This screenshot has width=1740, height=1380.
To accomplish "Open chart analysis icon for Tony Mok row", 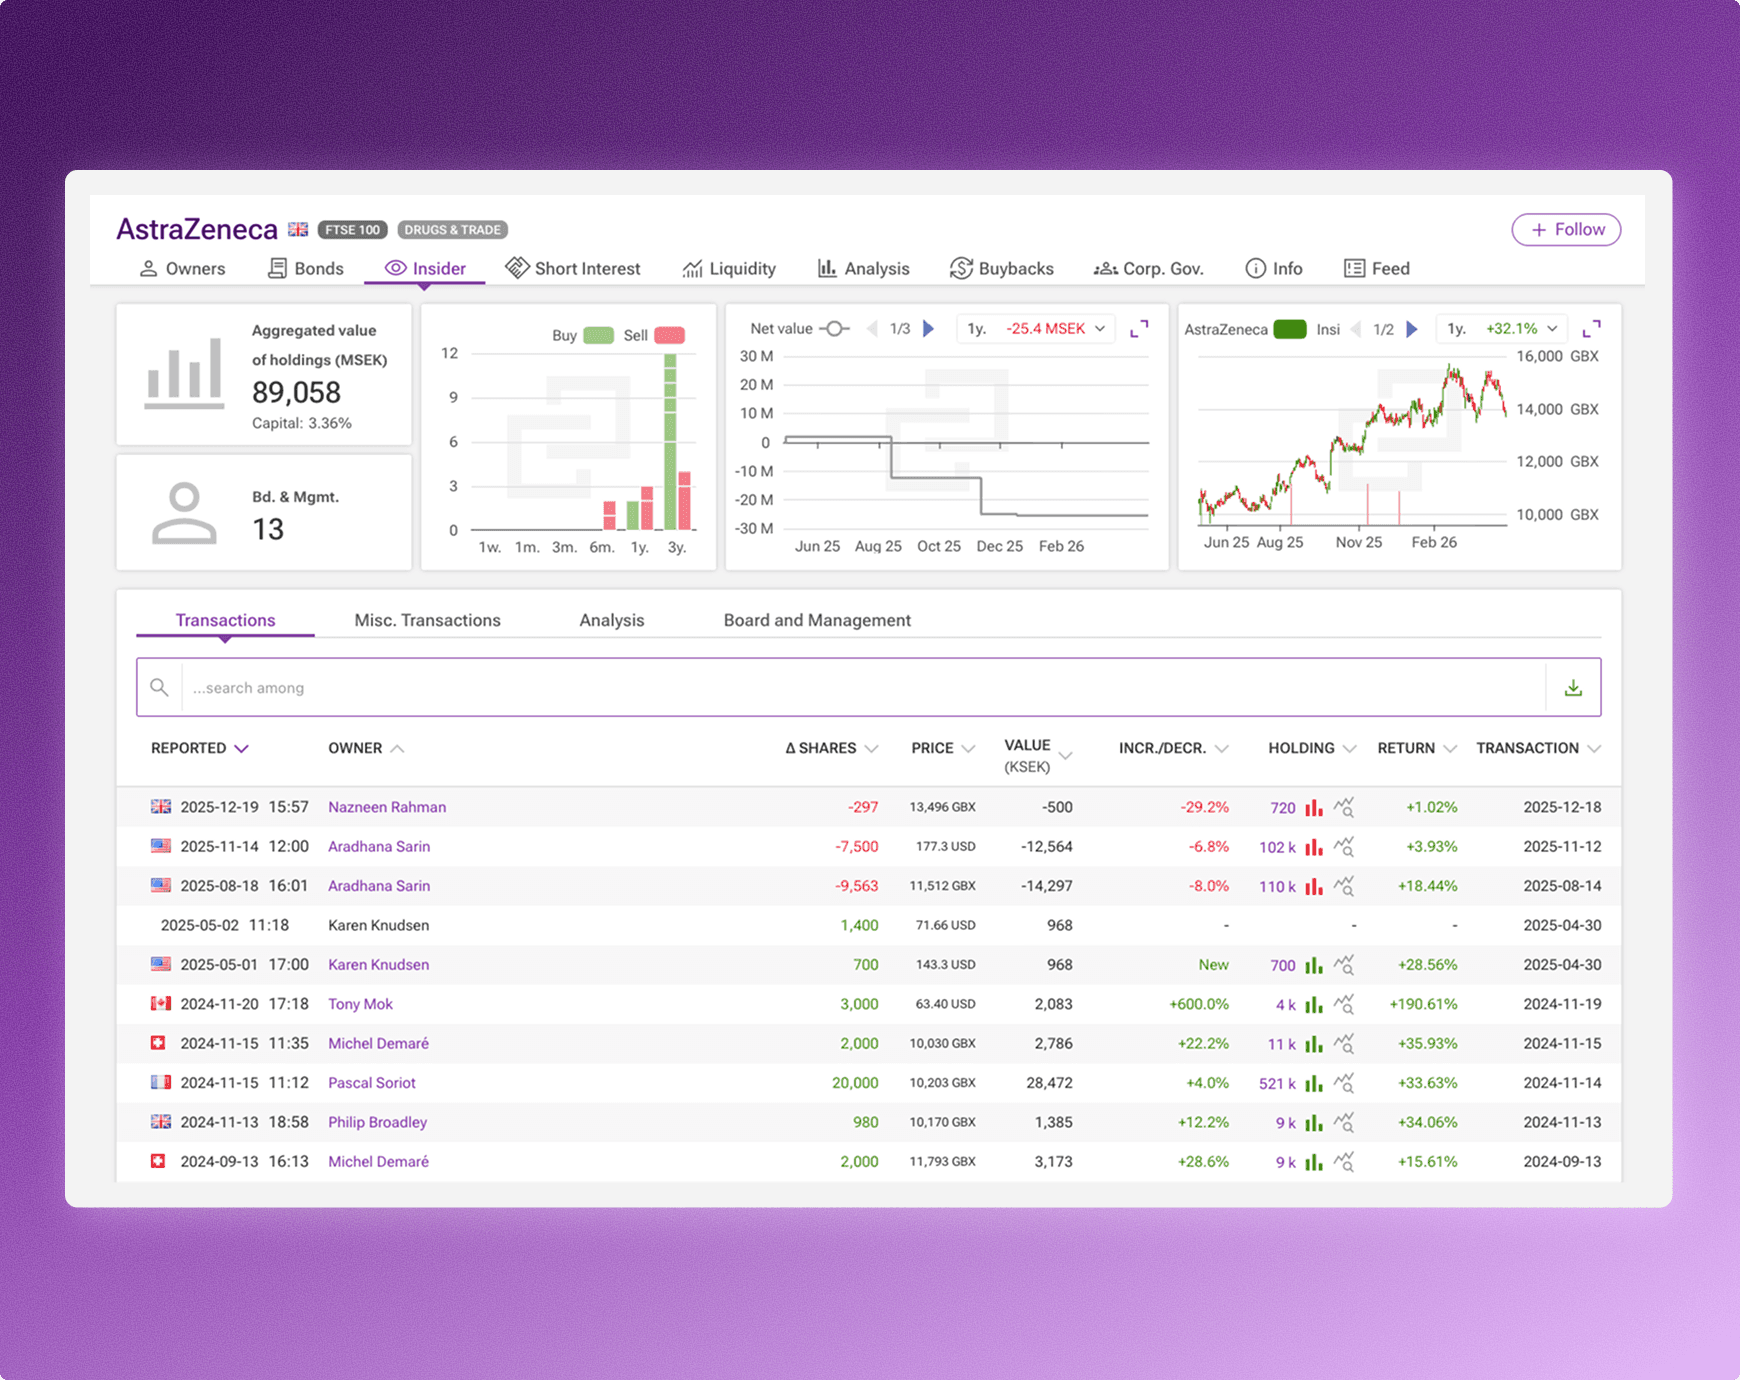I will (x=1344, y=1004).
